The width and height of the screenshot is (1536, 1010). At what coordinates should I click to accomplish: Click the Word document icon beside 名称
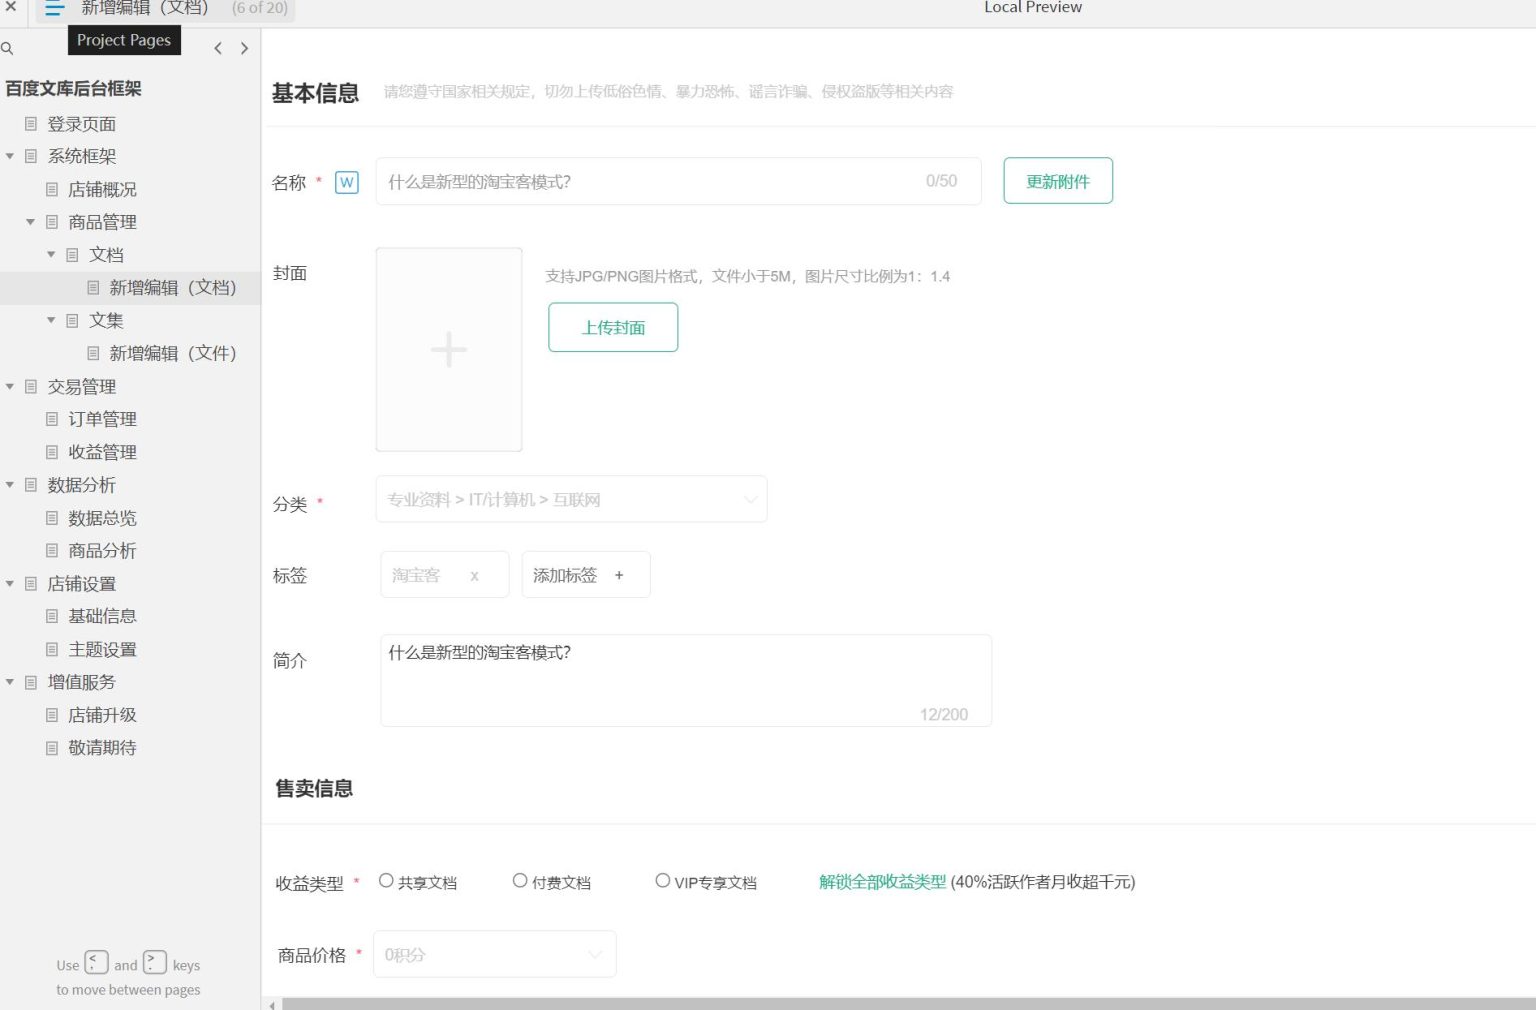[346, 182]
